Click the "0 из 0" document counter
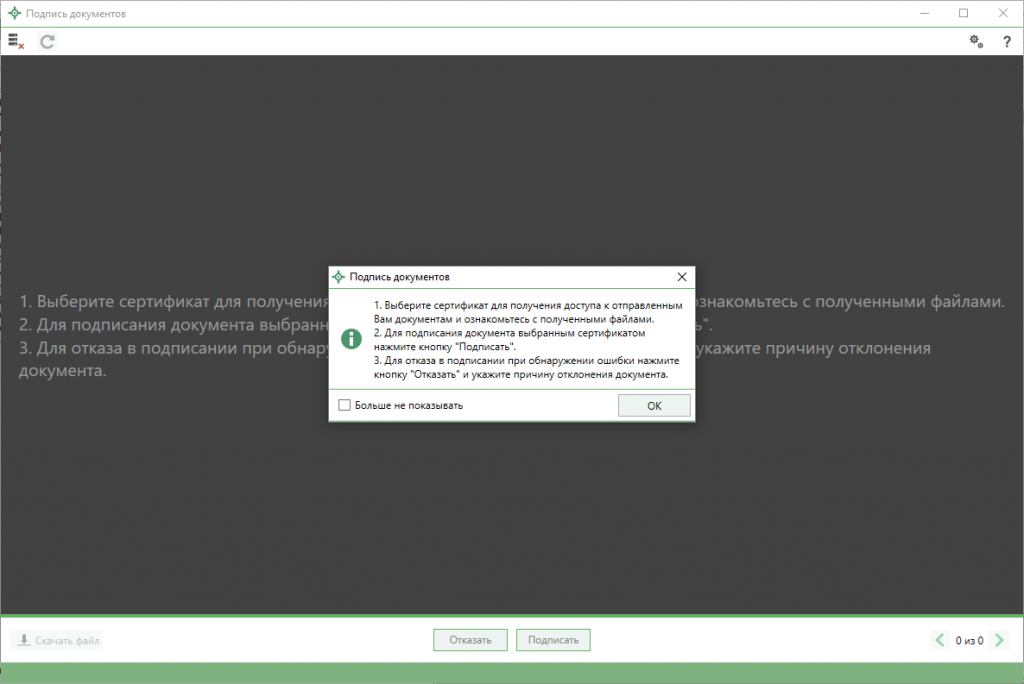This screenshot has width=1024, height=684. [969, 640]
